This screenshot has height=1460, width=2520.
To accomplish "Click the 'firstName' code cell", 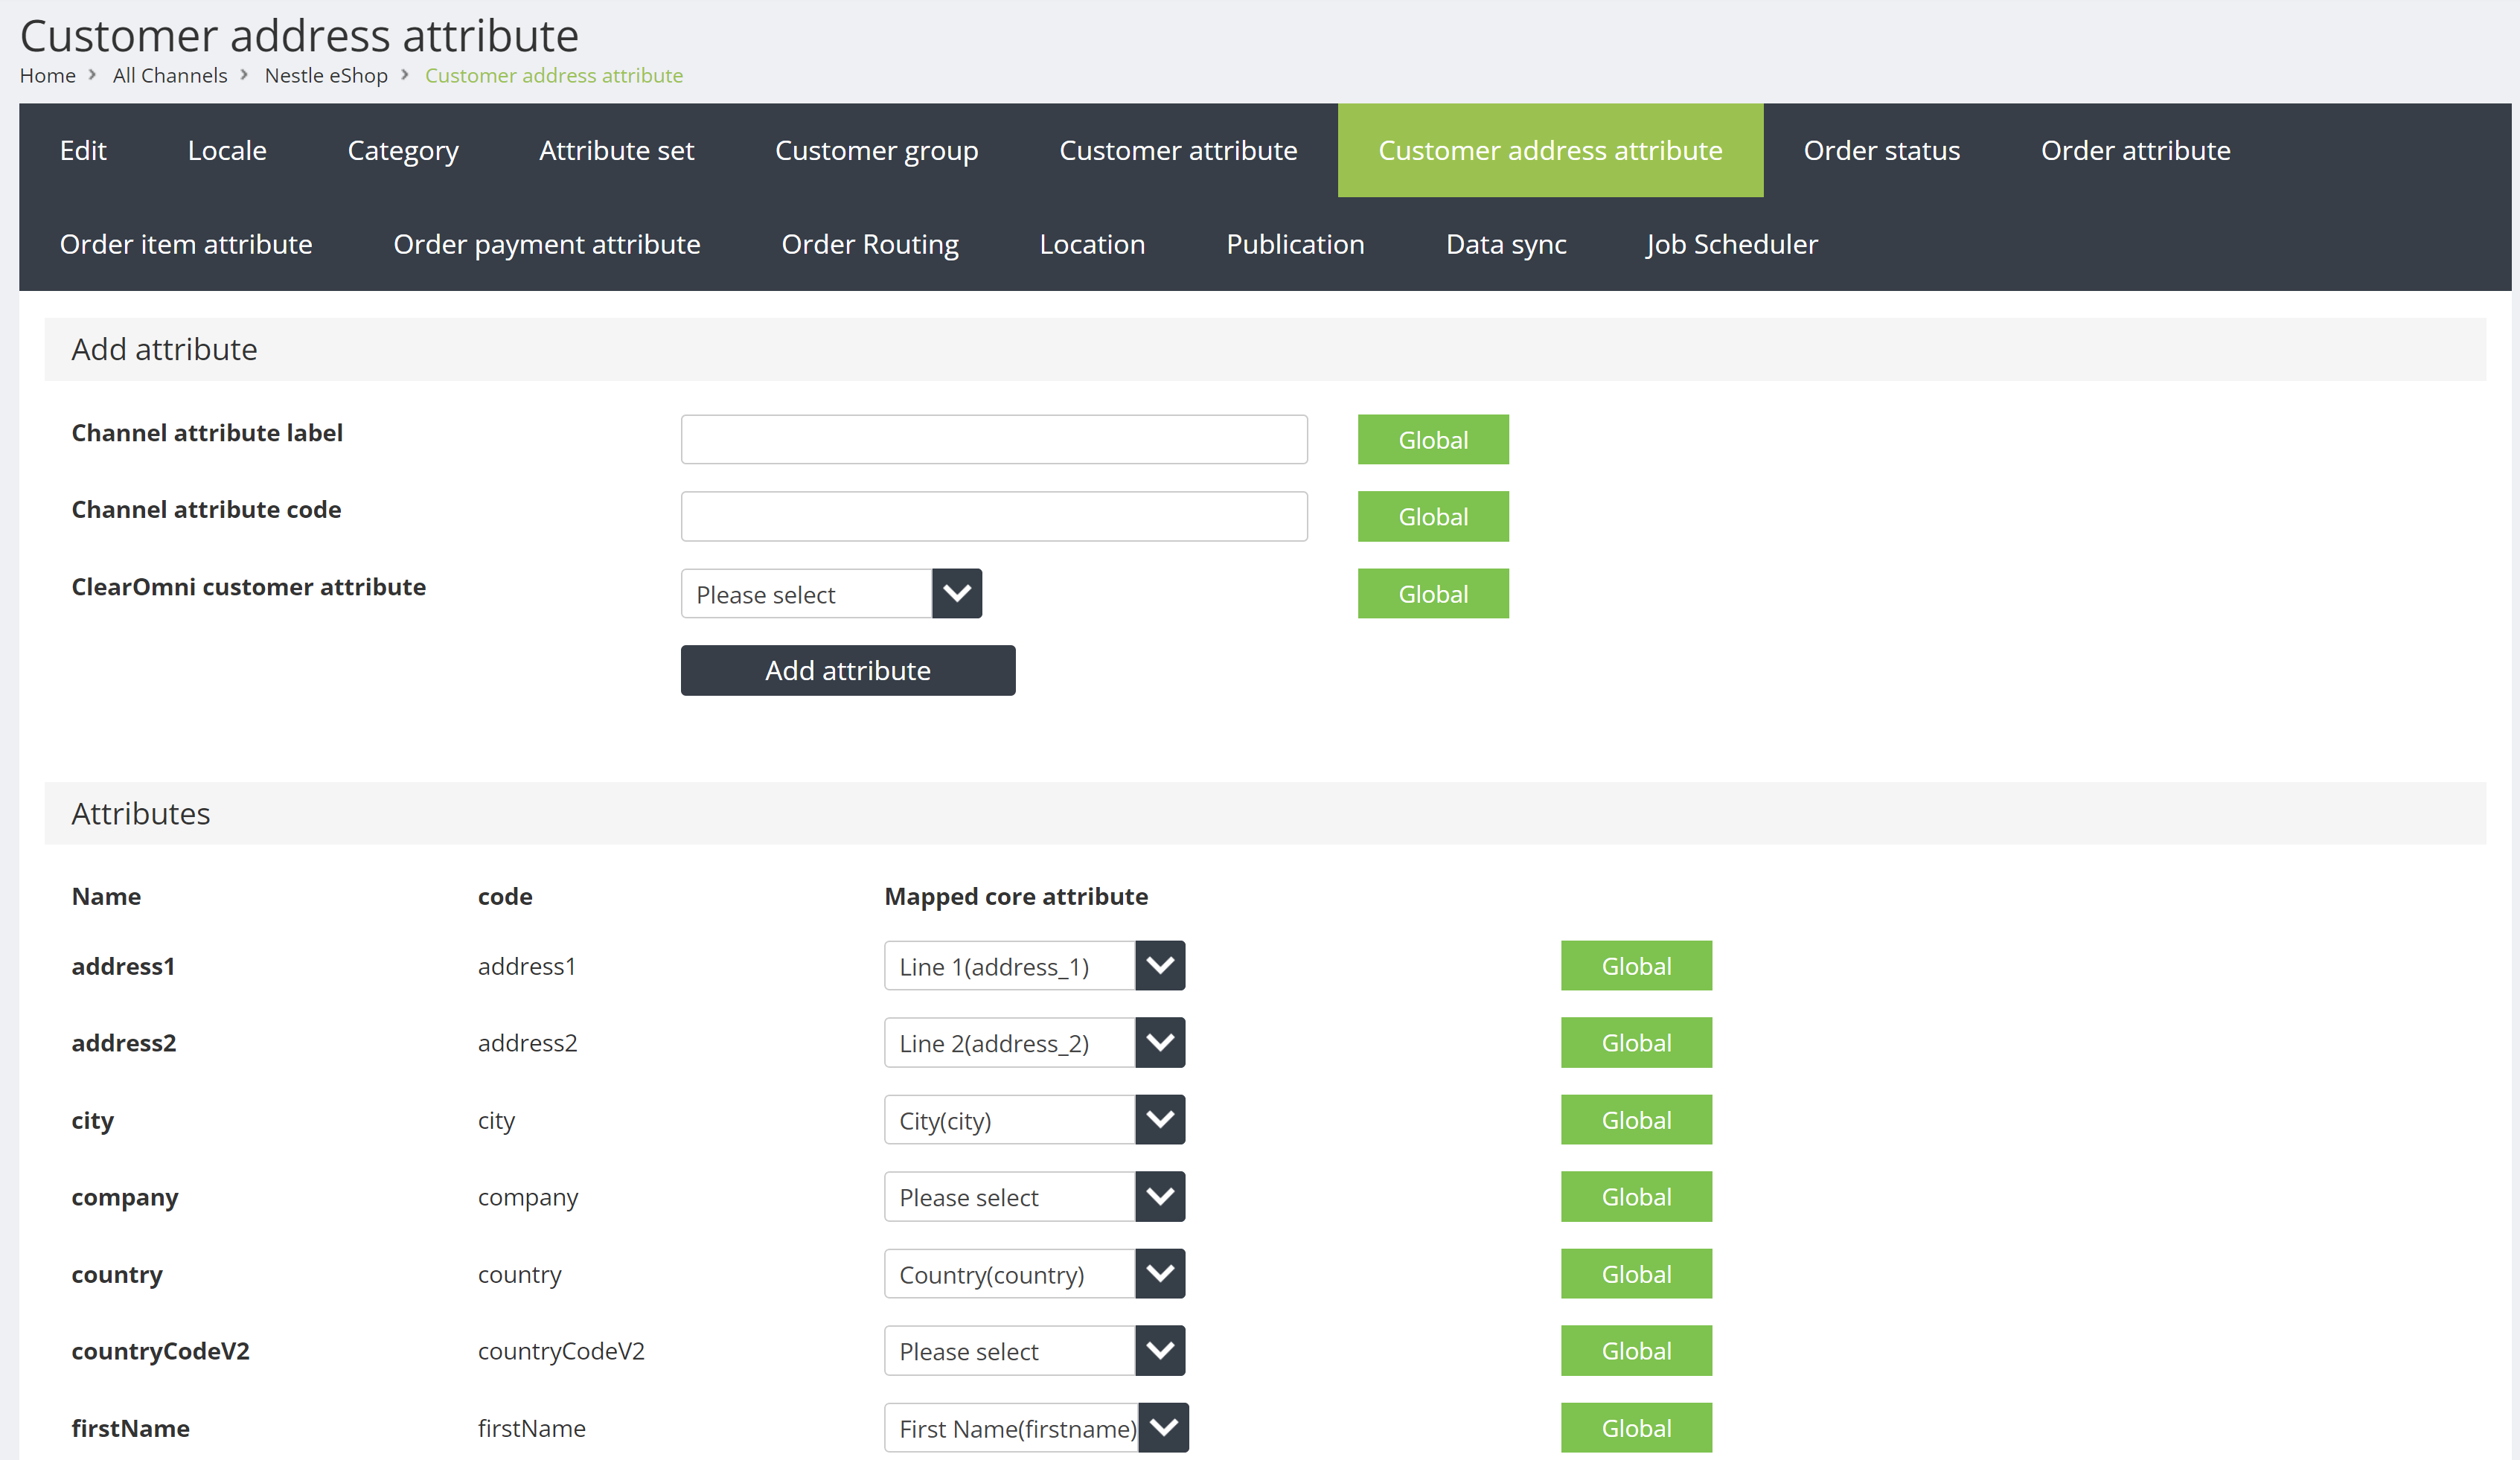I will click(532, 1428).
